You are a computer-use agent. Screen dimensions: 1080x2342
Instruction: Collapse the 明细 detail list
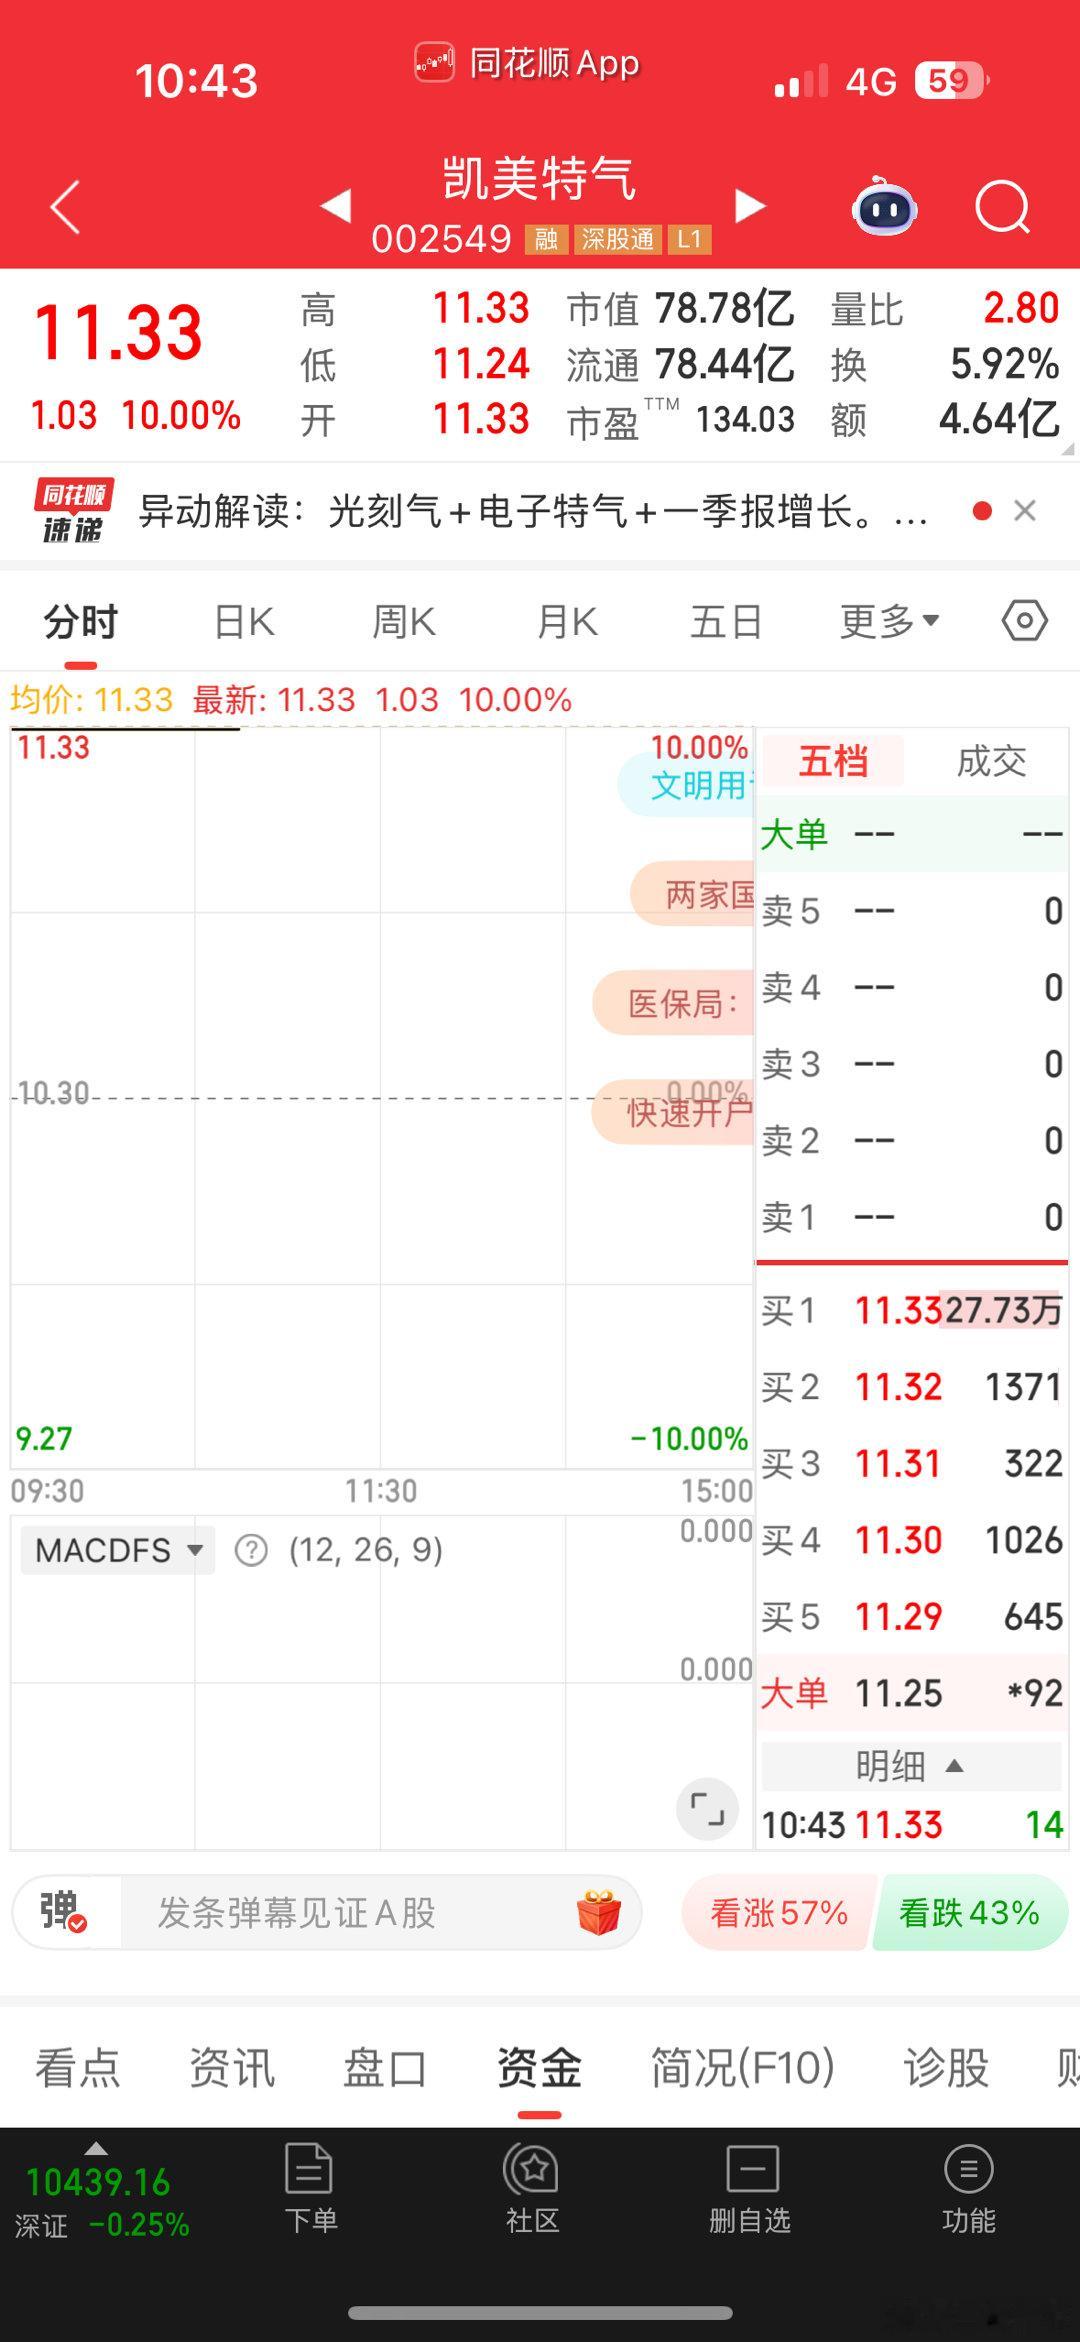point(911,1766)
